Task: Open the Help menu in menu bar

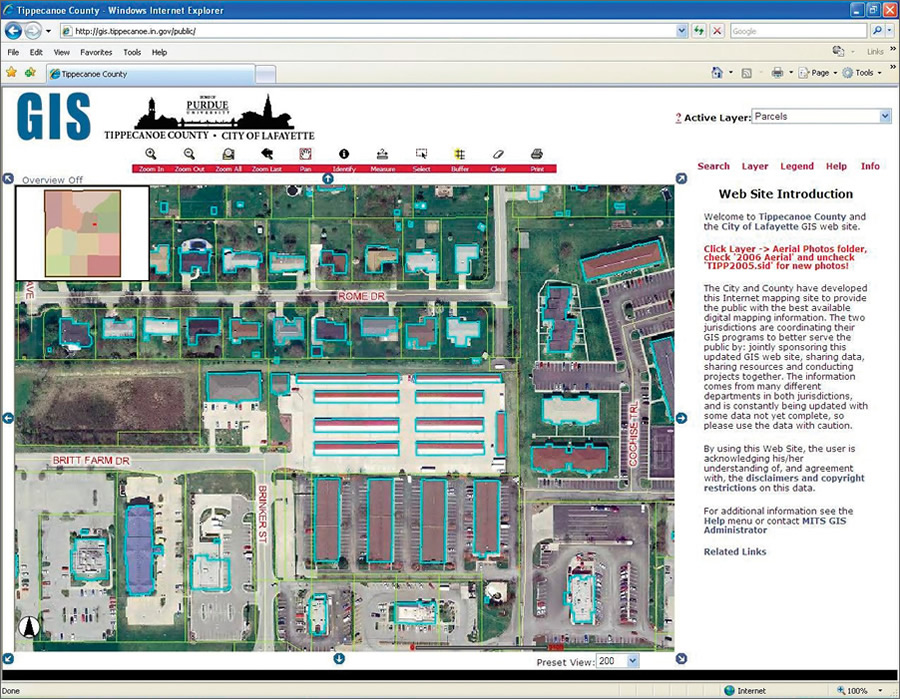Action: pyautogui.click(x=159, y=52)
